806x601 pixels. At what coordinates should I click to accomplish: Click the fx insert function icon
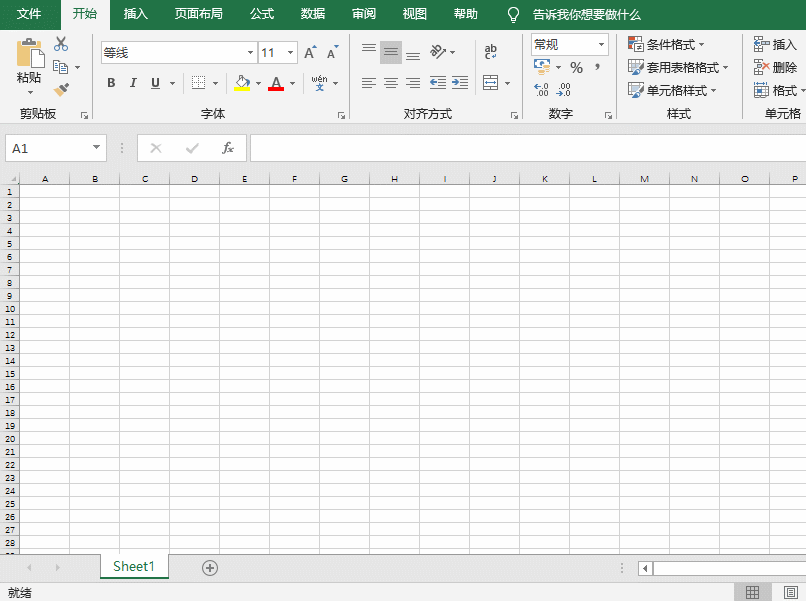[x=228, y=148]
